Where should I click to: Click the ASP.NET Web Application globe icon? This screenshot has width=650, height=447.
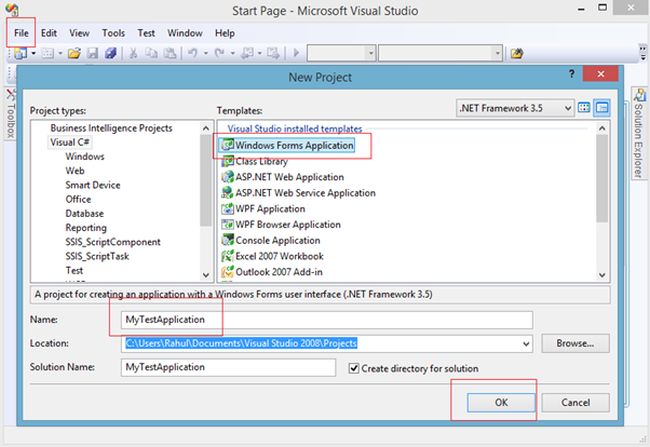point(228,177)
